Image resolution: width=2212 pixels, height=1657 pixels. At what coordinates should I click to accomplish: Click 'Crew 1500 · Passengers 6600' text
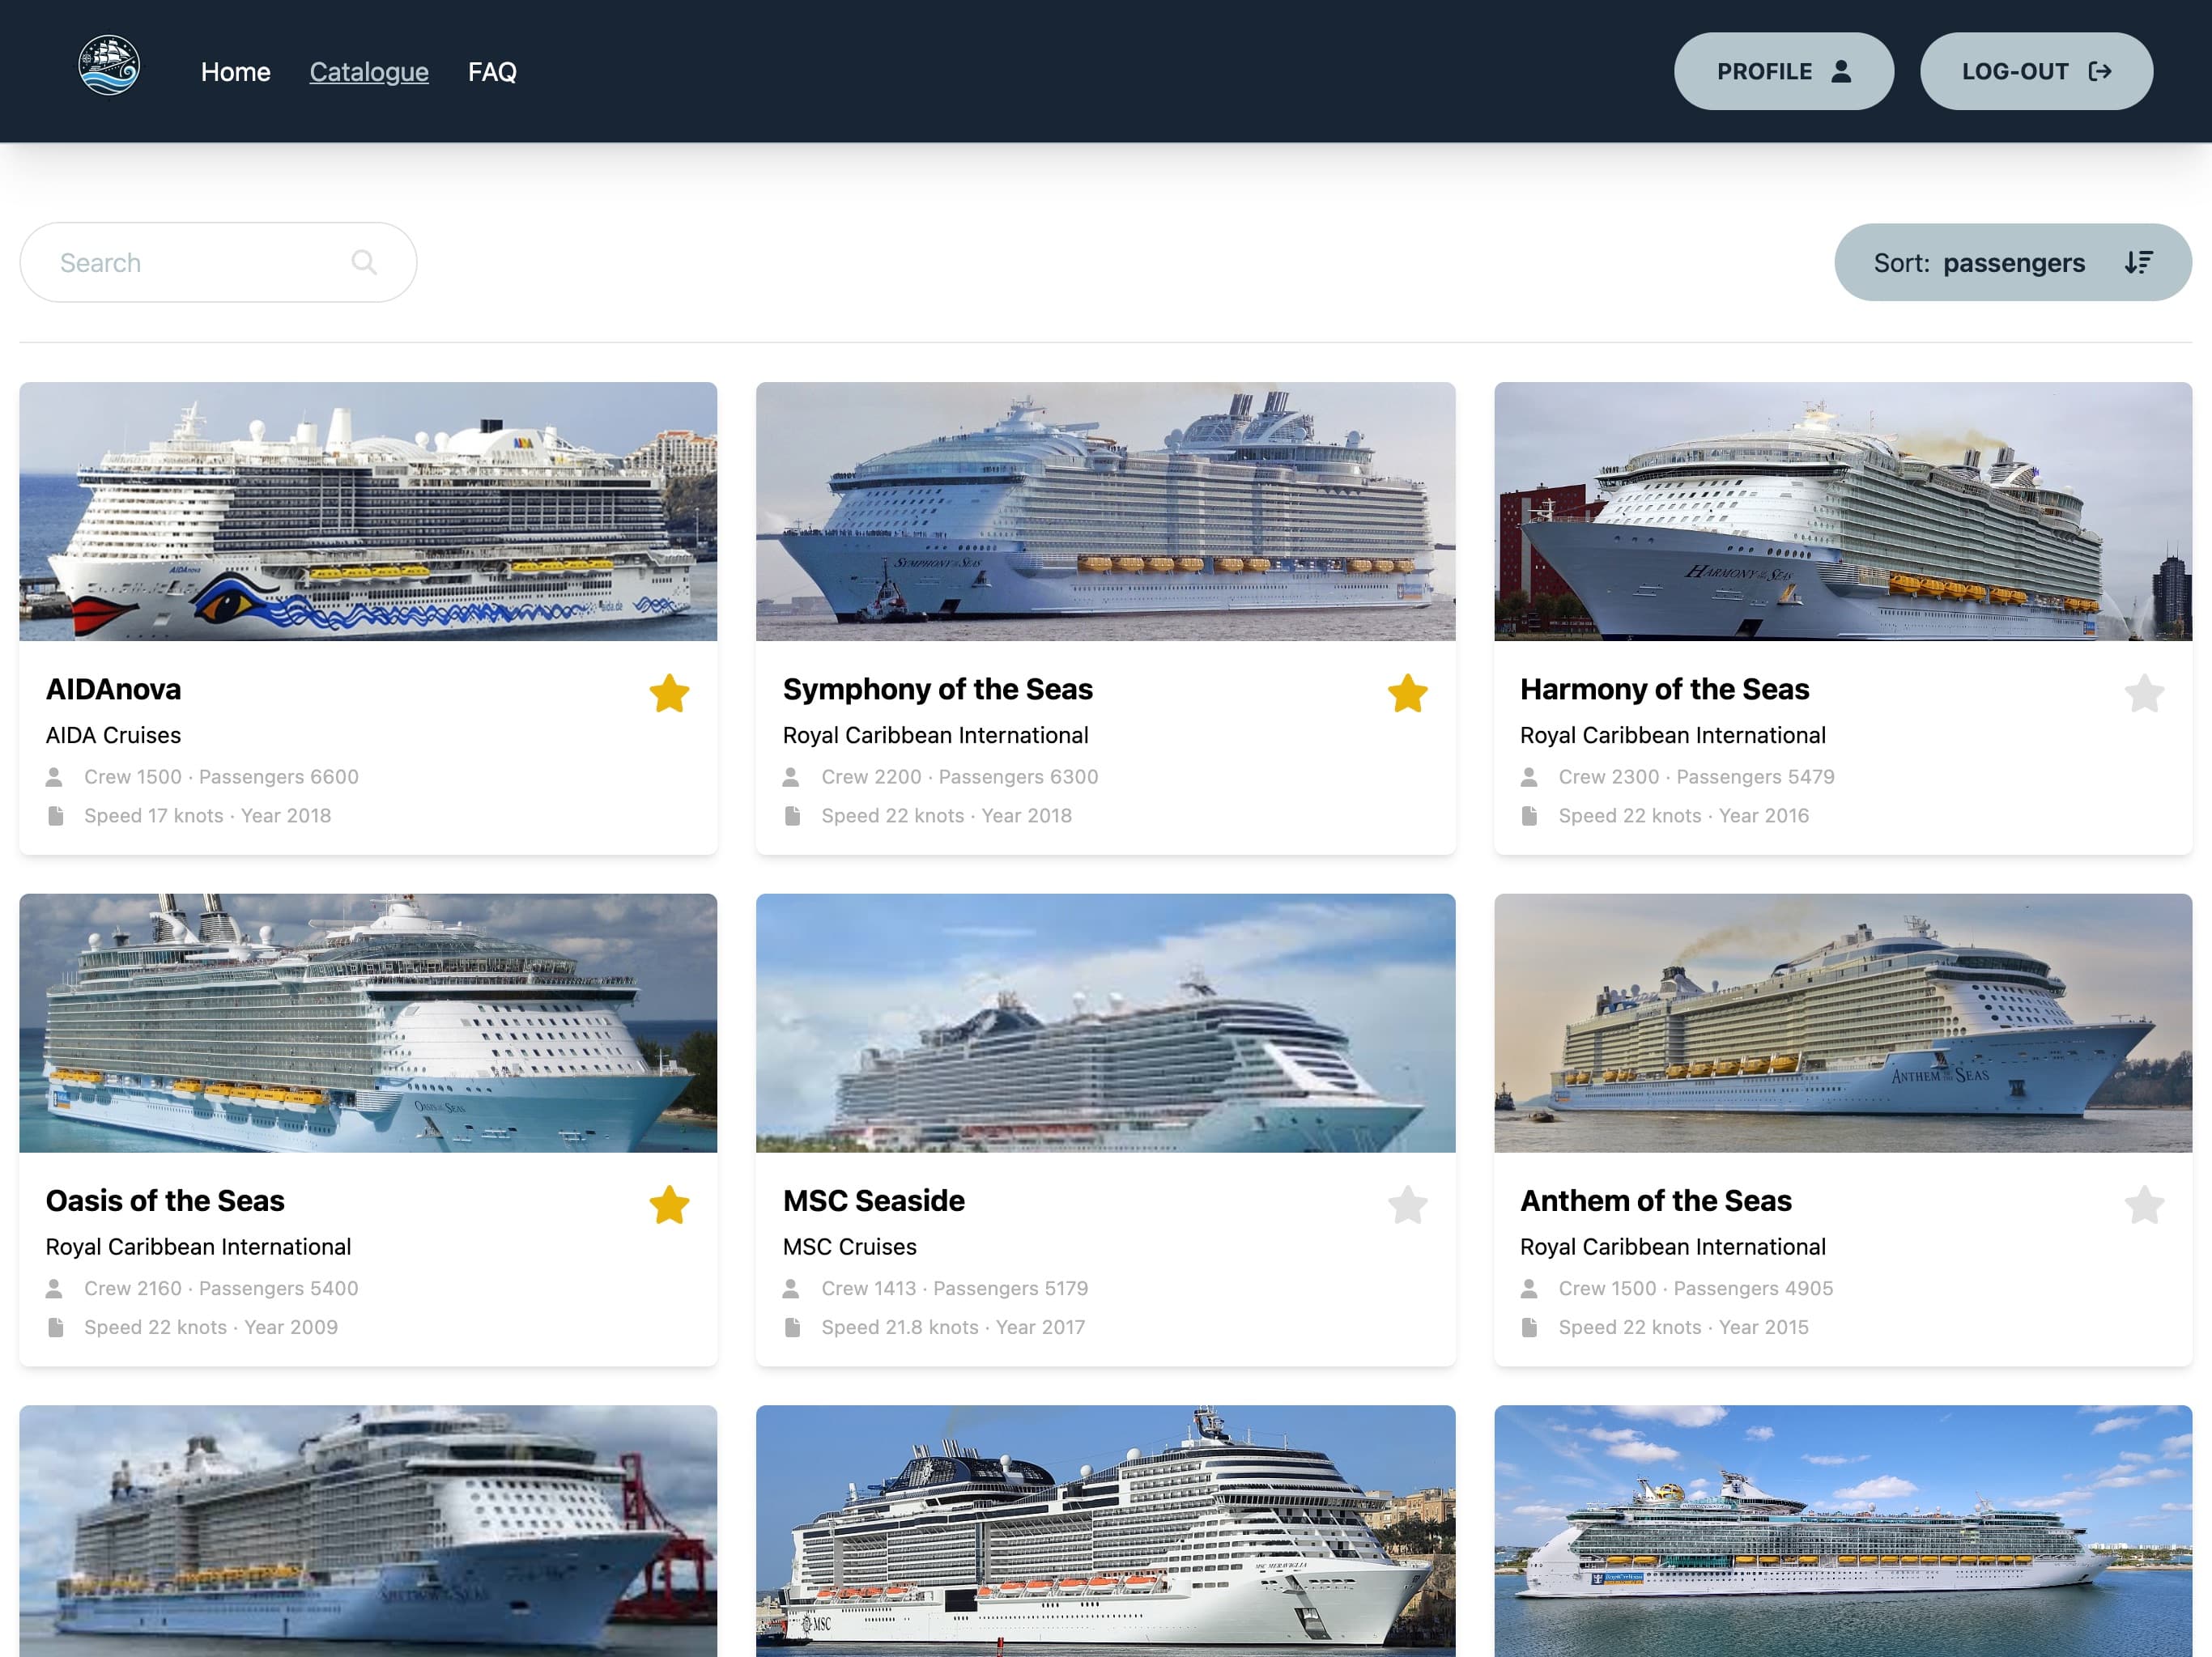coord(221,777)
